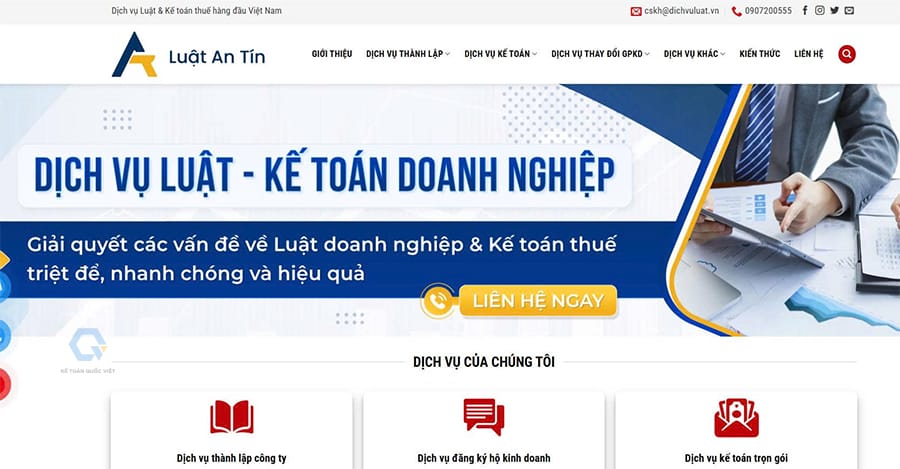Click the red phone icon near 0907200555
Screen dimensions: 900x469
[736, 11]
